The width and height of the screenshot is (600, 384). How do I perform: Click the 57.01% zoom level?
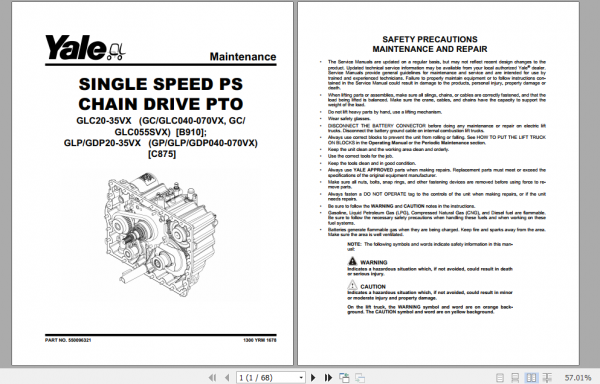(x=578, y=378)
